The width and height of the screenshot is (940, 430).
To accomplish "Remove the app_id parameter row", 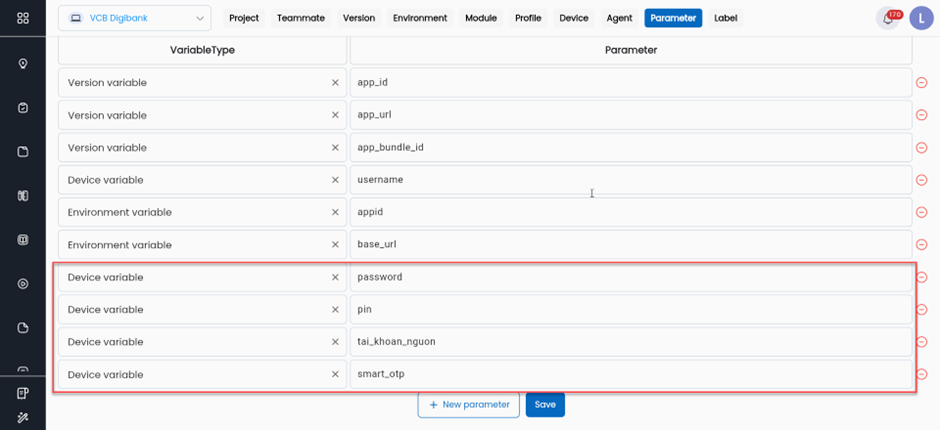I will (x=921, y=83).
